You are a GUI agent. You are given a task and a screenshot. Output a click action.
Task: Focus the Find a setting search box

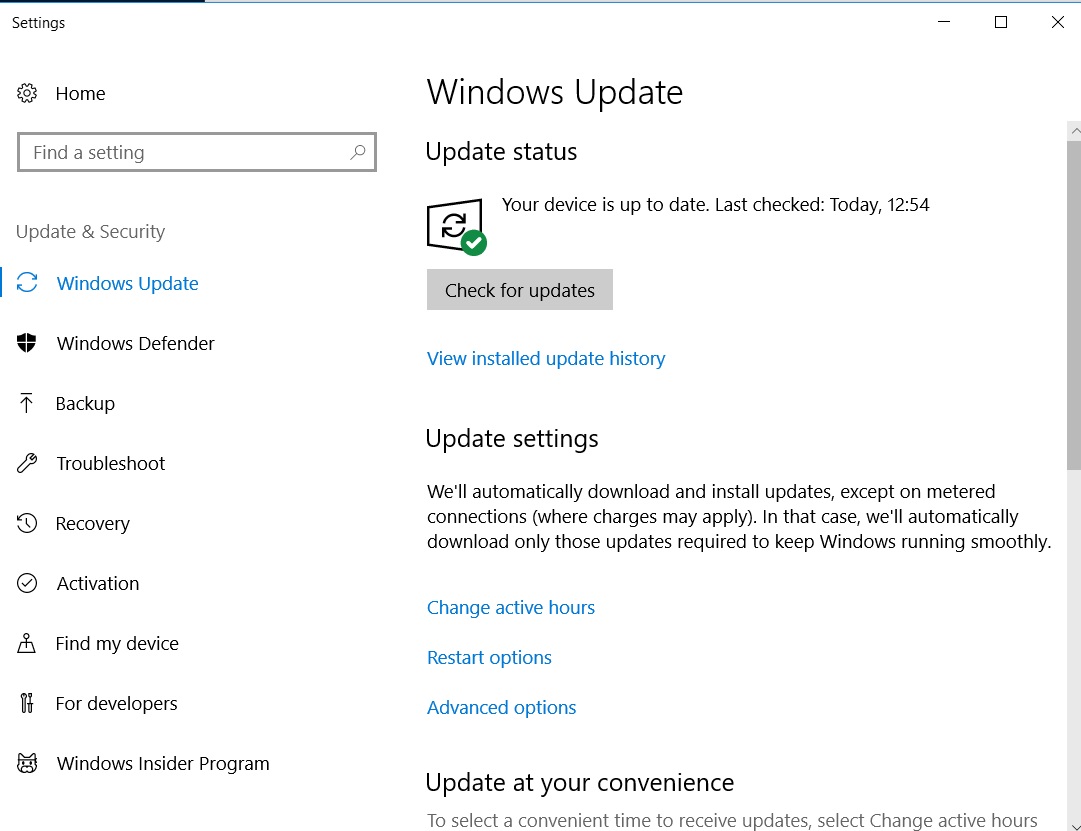click(196, 152)
